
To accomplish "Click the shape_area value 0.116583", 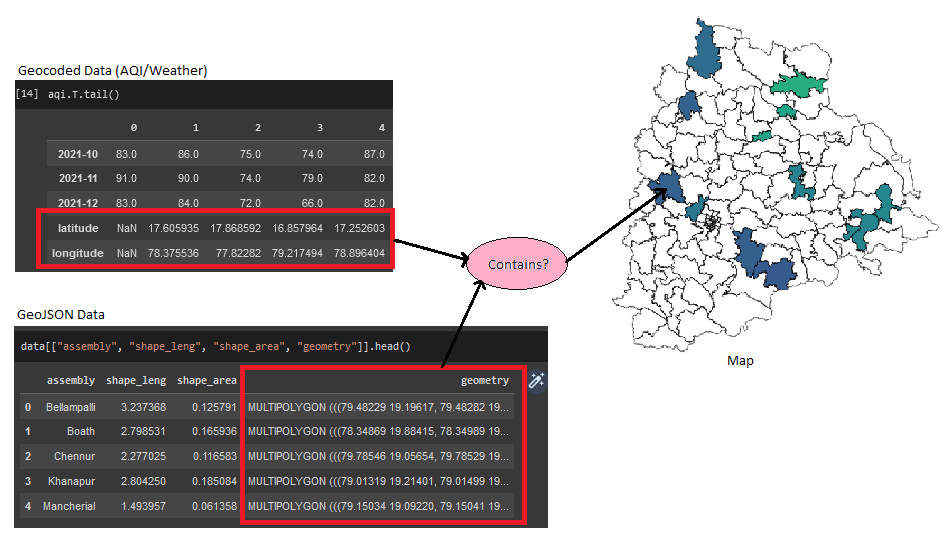I will point(214,456).
